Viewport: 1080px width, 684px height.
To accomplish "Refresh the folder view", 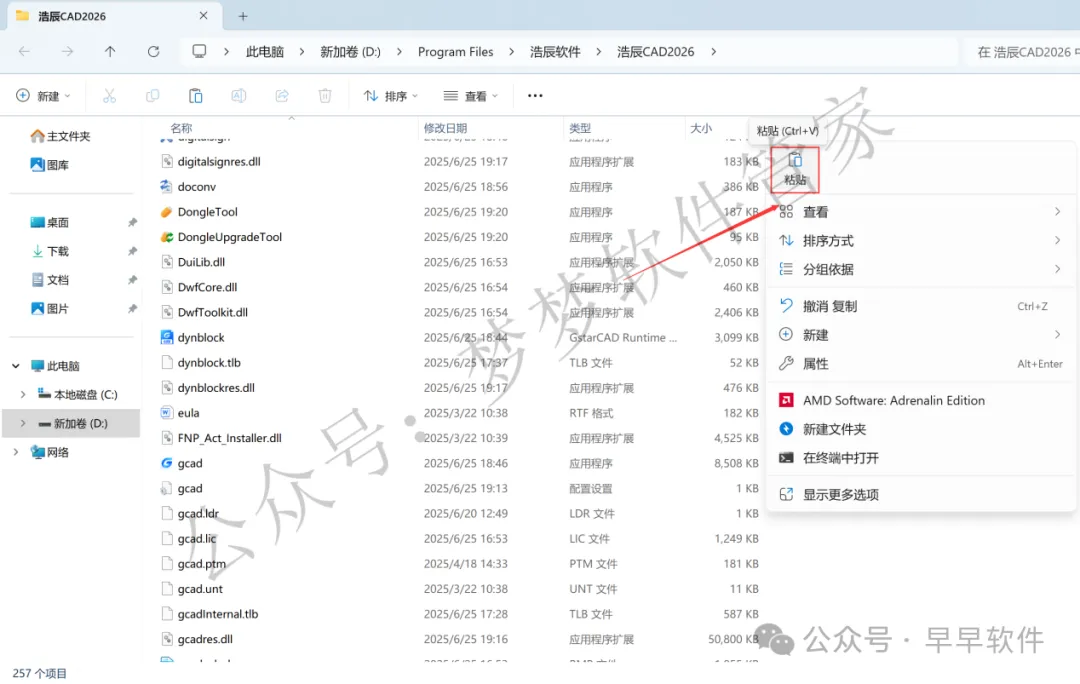I will pos(154,52).
